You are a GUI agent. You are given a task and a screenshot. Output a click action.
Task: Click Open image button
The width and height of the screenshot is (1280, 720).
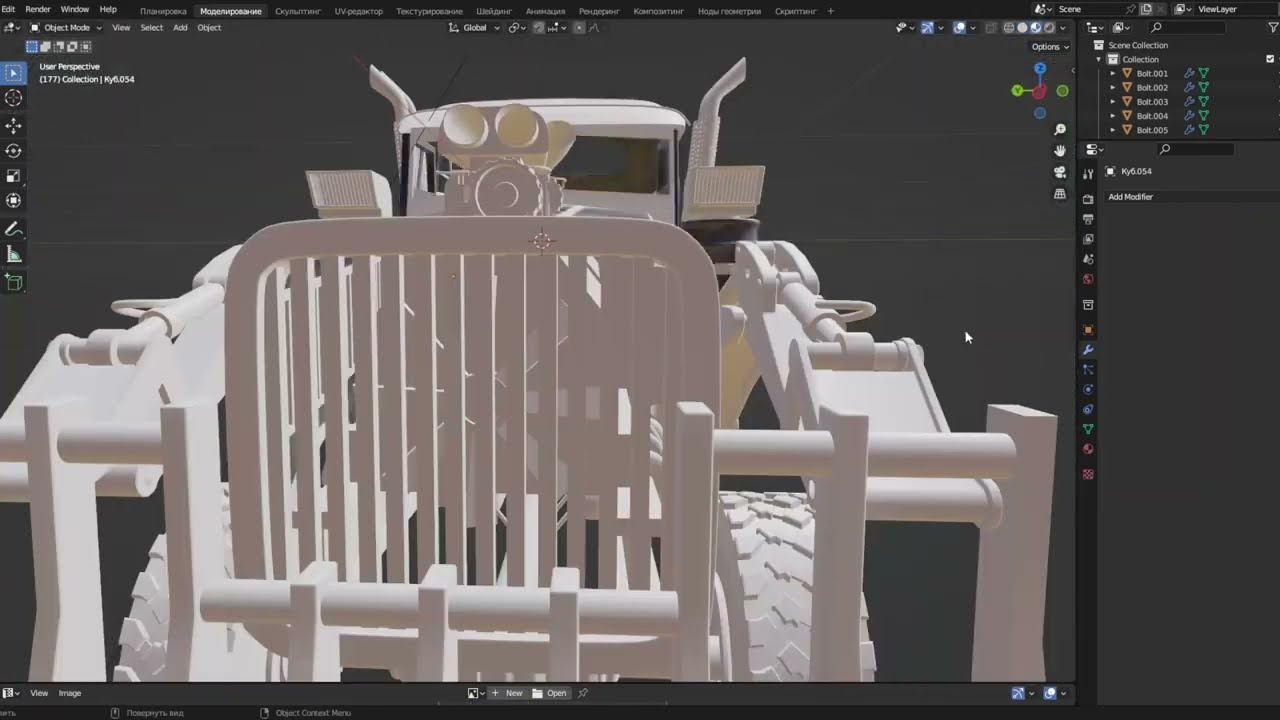click(550, 693)
